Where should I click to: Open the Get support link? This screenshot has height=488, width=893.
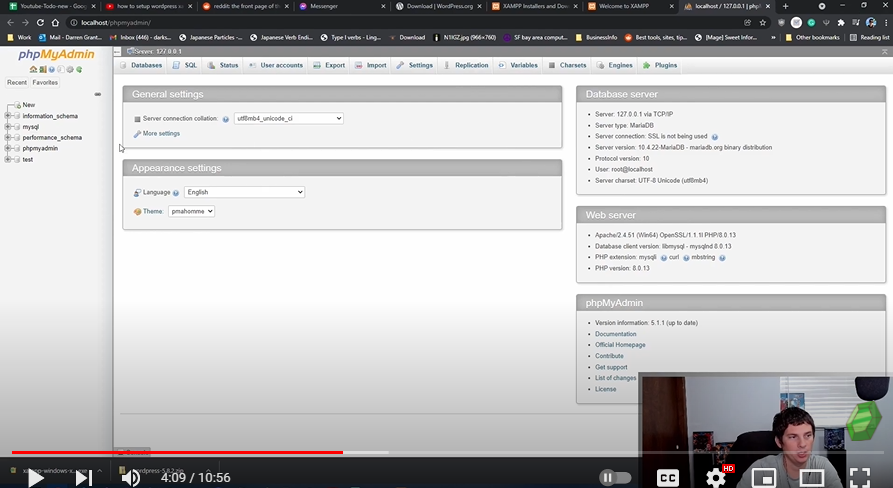611,367
